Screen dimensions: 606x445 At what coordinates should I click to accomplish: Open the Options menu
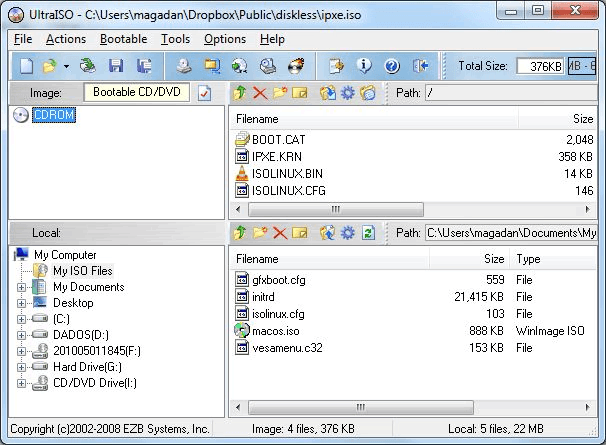click(225, 39)
